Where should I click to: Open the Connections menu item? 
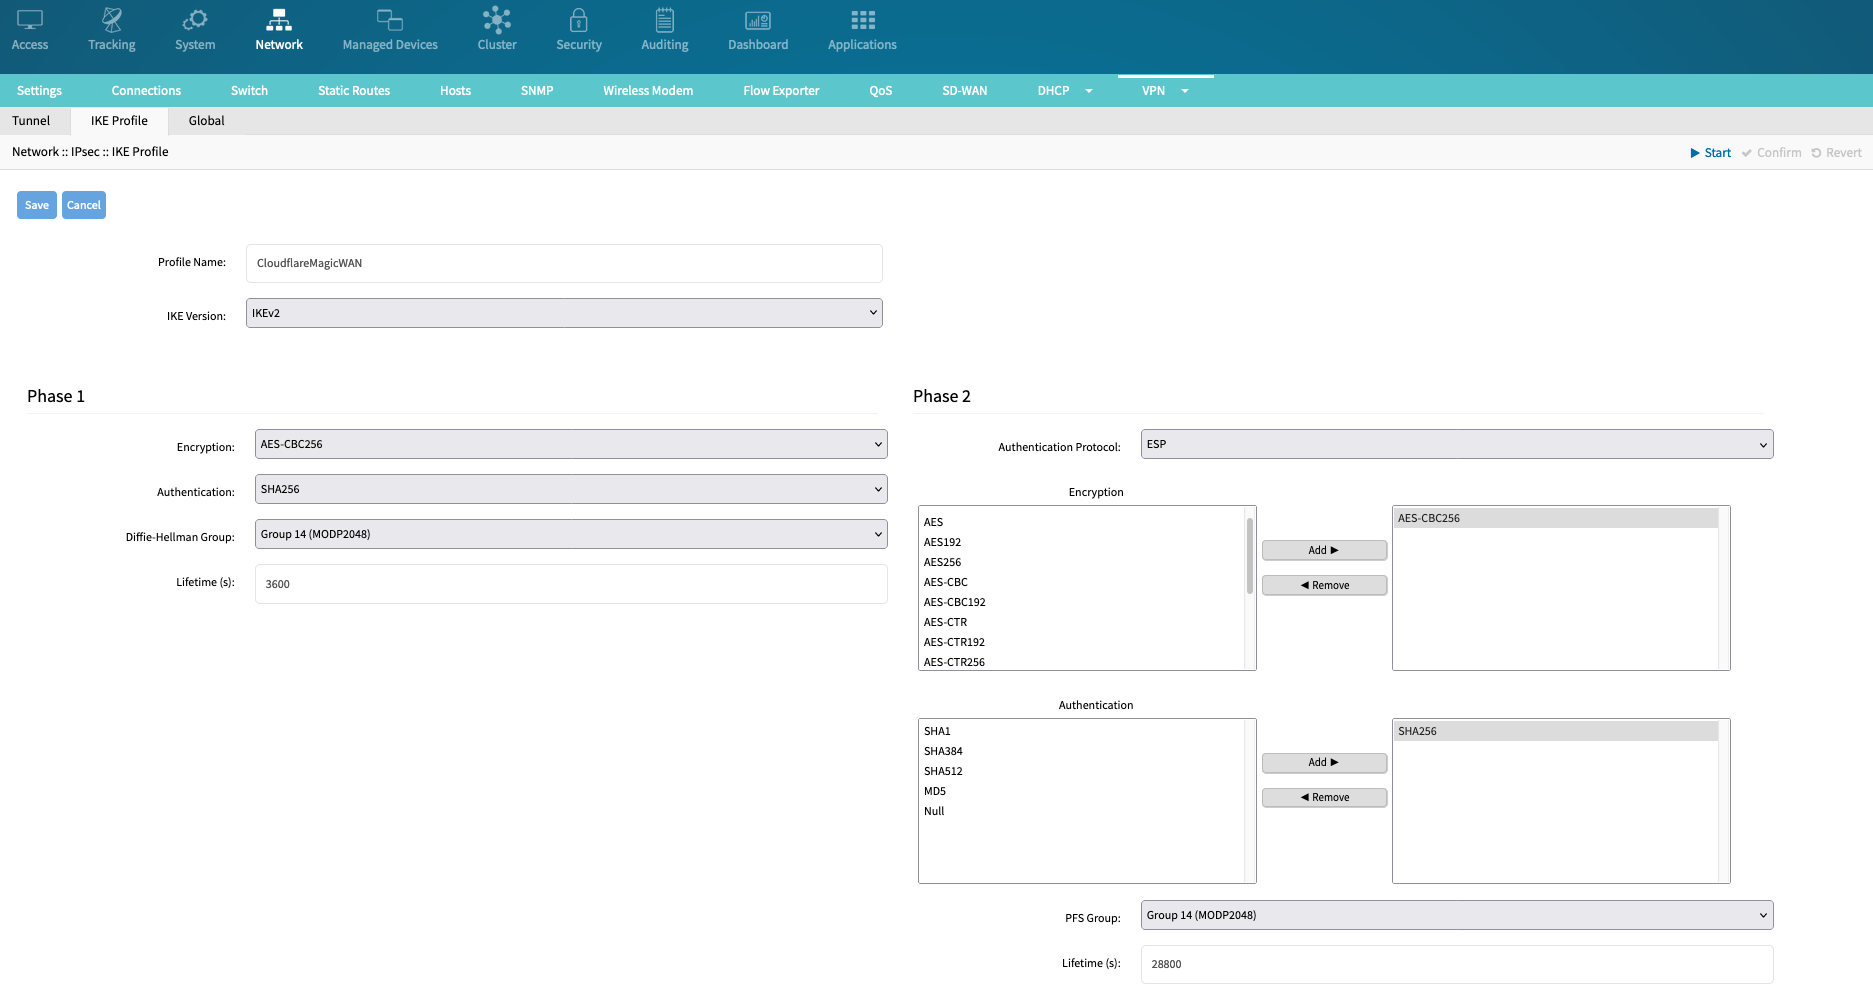point(146,91)
